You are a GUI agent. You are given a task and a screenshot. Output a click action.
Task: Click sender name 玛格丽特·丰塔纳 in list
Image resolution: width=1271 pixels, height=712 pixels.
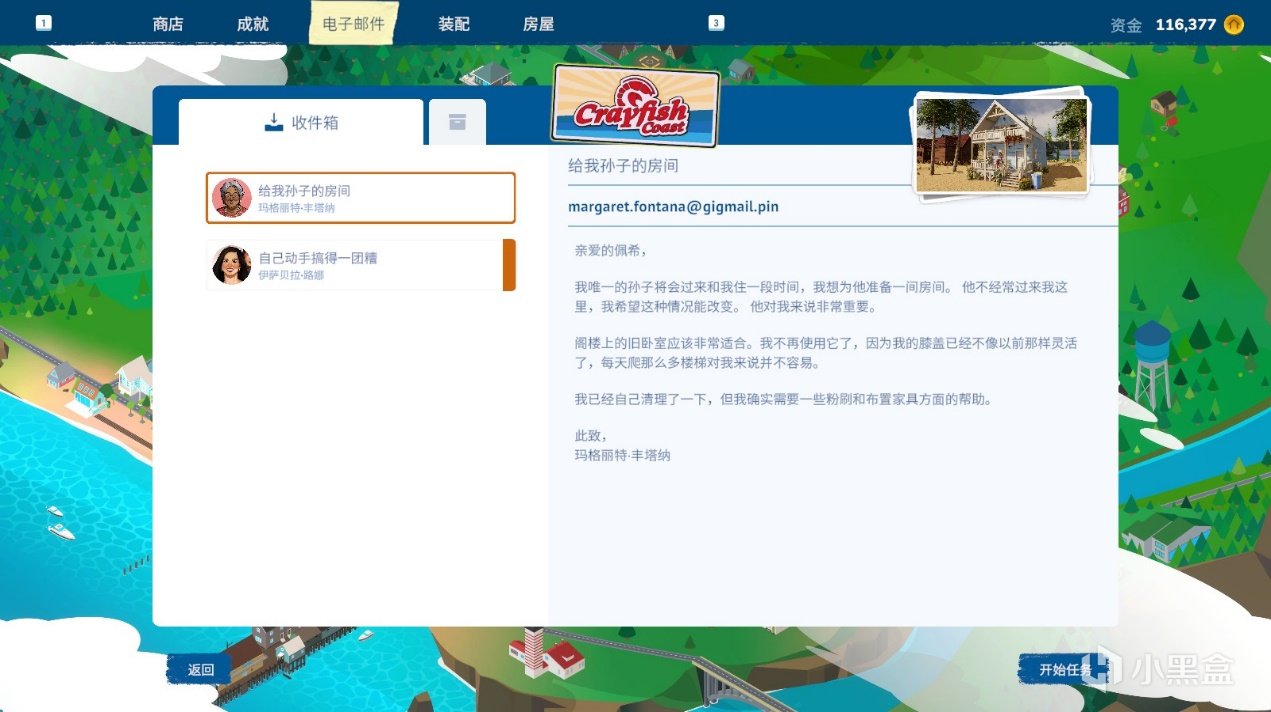click(x=297, y=208)
